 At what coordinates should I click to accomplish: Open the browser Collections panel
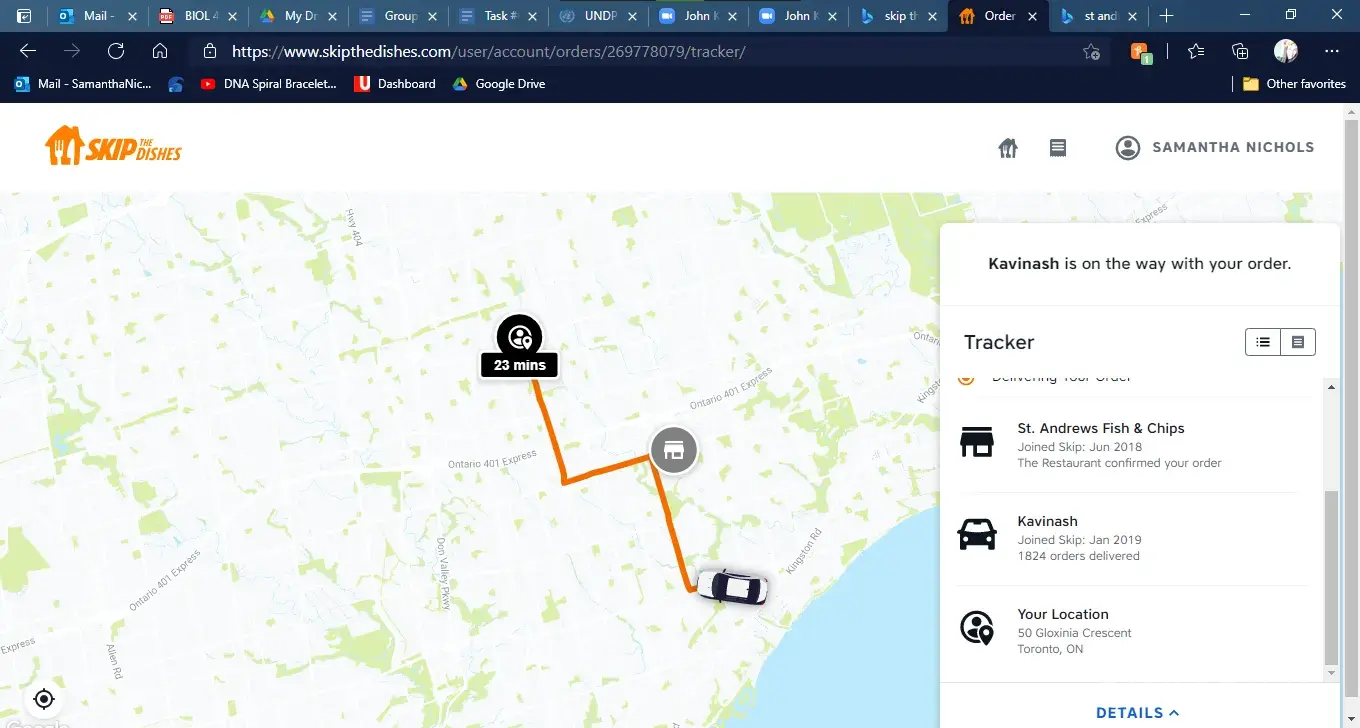1241,52
